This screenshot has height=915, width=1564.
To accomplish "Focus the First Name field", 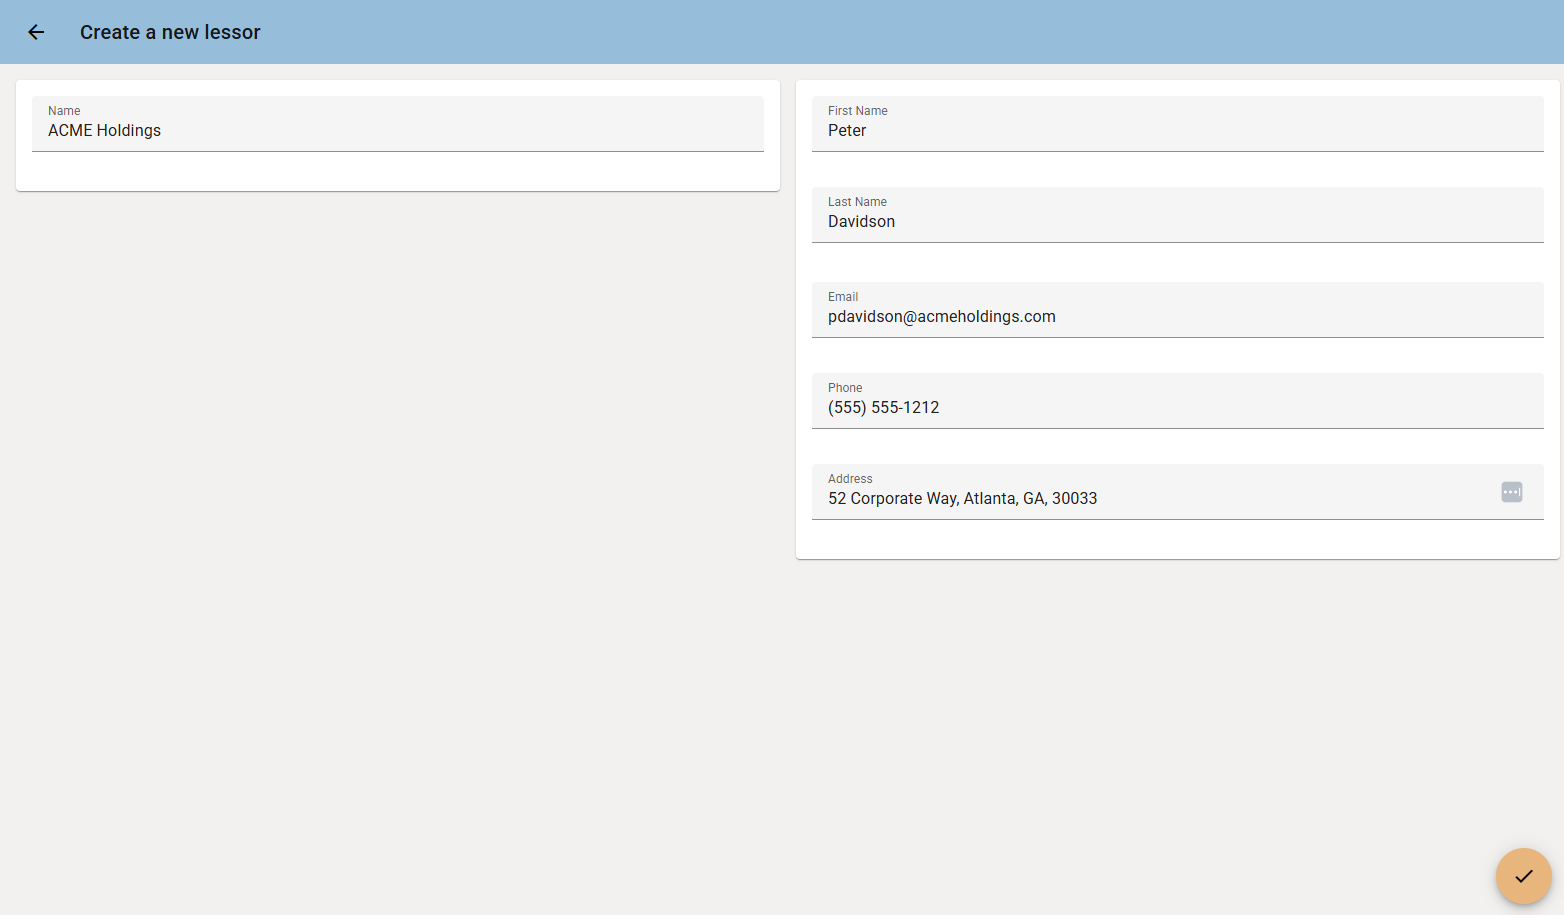I will pos(1178,124).
